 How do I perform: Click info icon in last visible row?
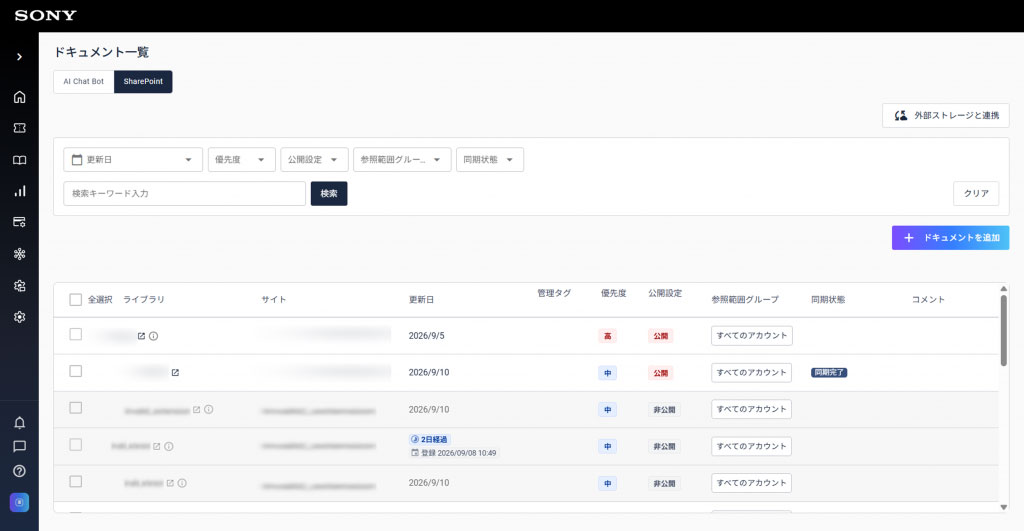point(182,483)
